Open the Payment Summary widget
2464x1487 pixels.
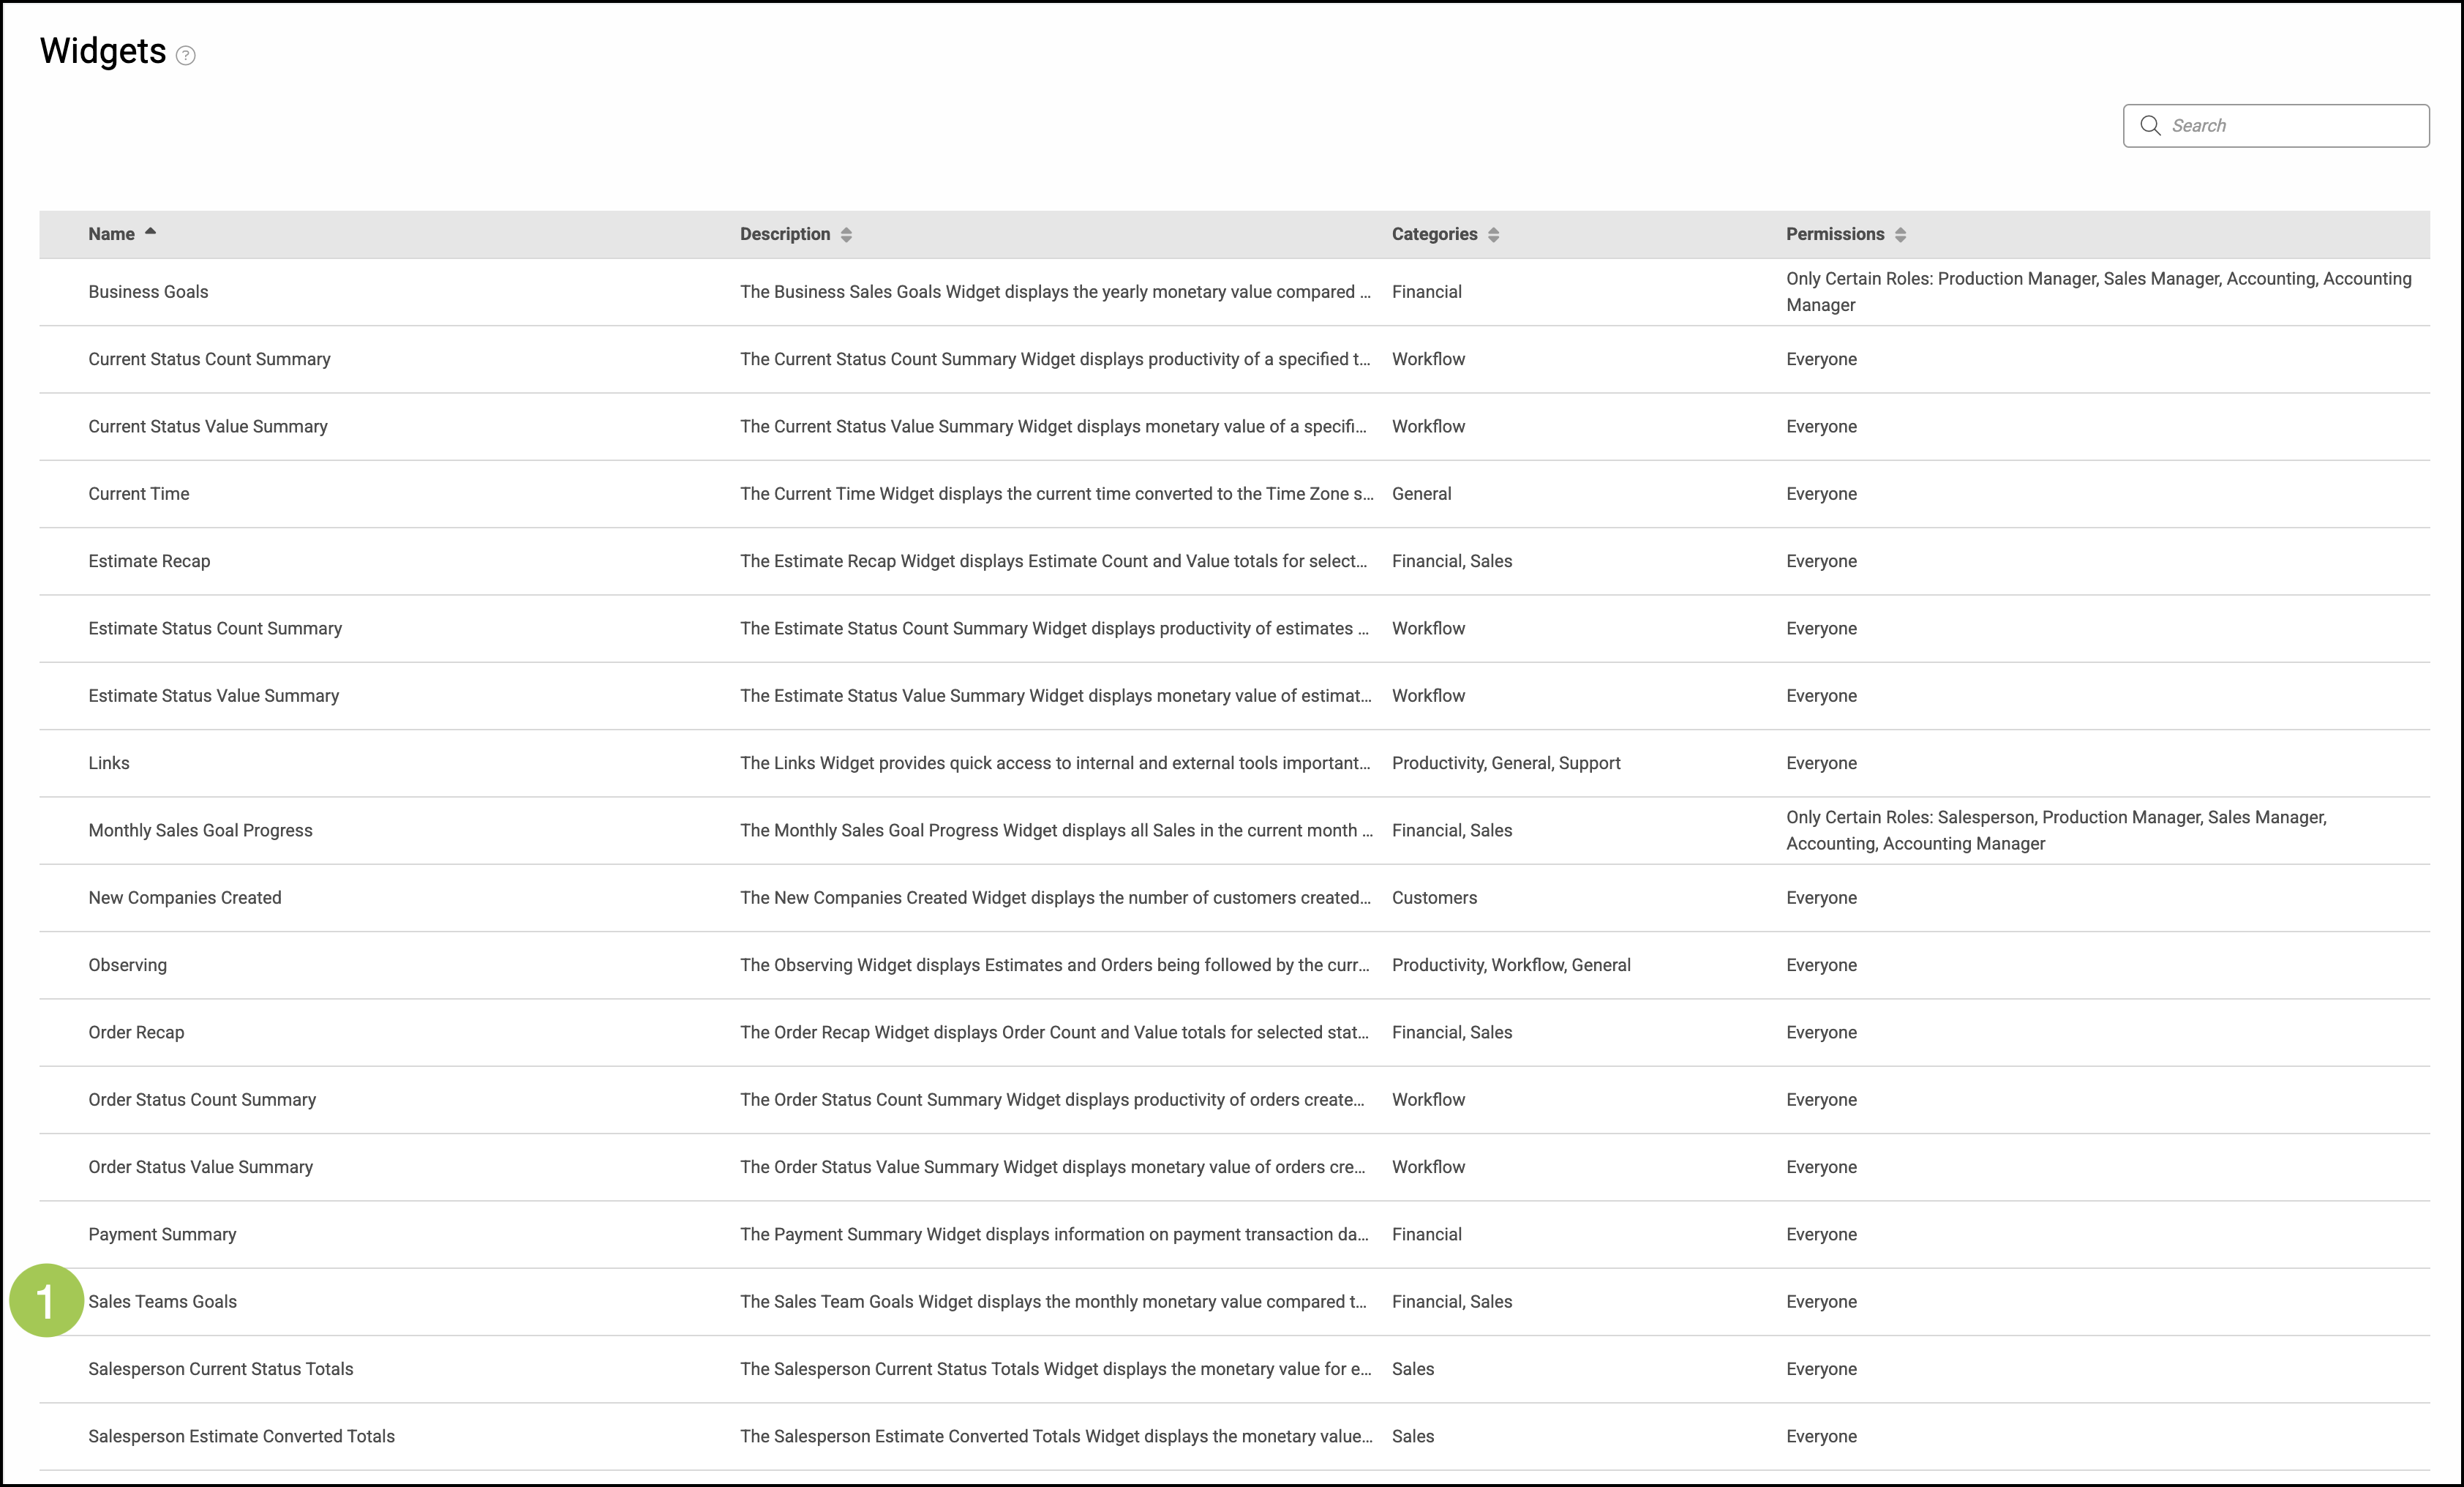coord(162,1234)
